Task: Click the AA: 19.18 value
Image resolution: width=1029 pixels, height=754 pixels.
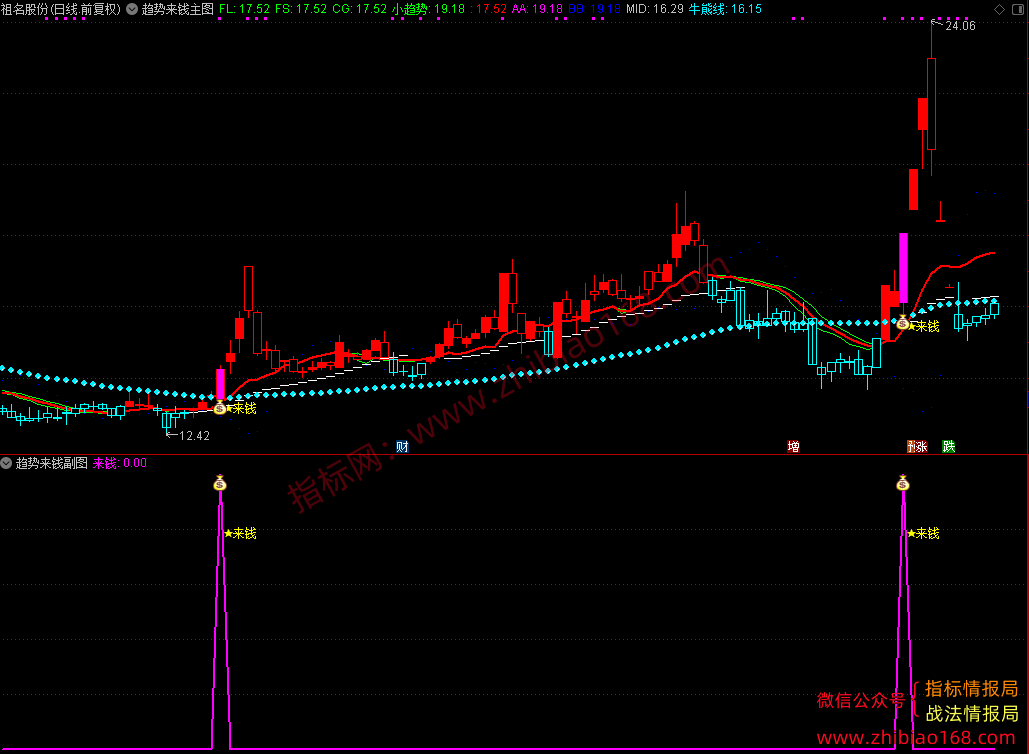Action: tap(537, 9)
